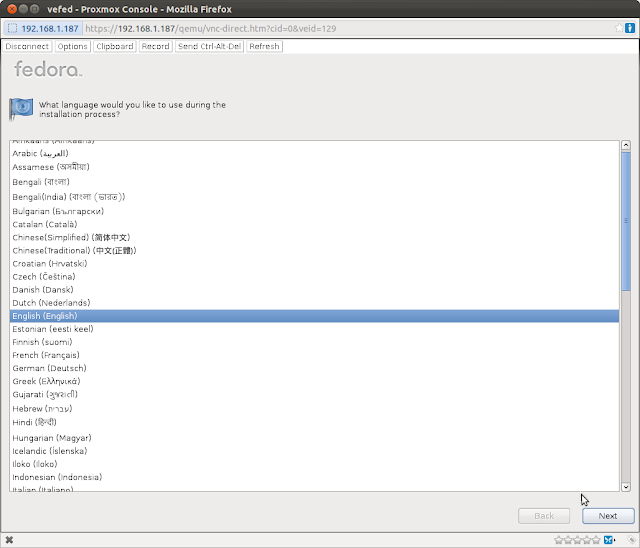The width and height of the screenshot is (640, 548).
Task: Click the tag icon in the status bar
Action: tap(631, 540)
